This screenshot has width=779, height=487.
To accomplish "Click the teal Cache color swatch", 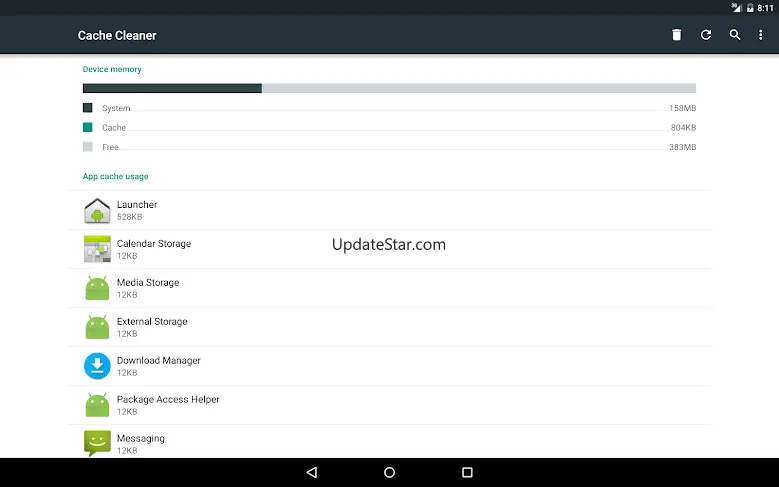I will 87,127.
